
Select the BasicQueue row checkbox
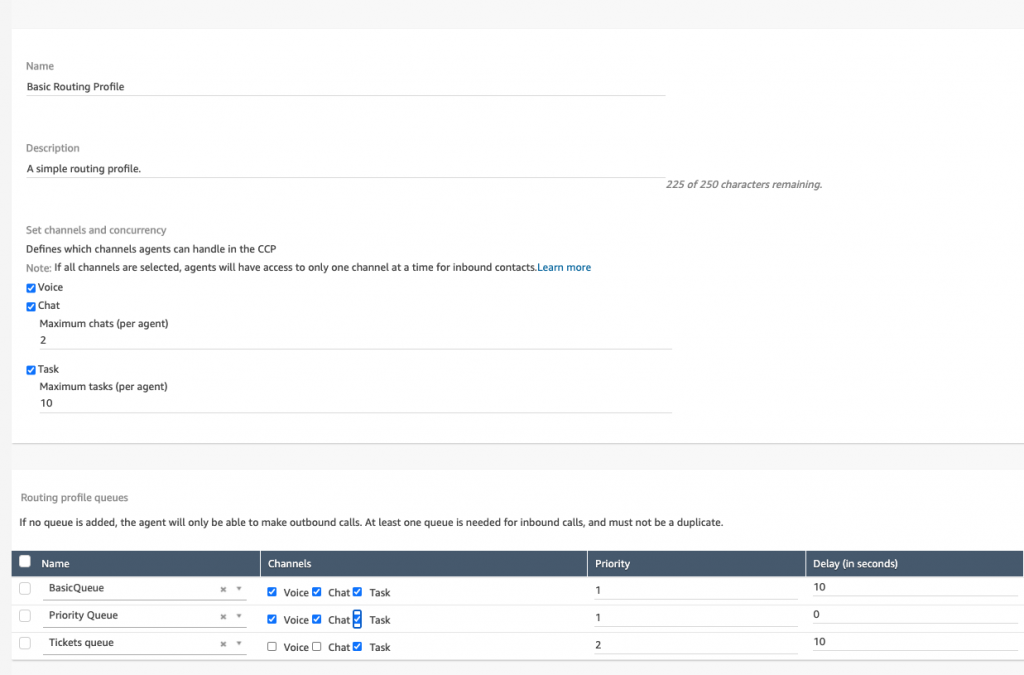tap(25, 588)
